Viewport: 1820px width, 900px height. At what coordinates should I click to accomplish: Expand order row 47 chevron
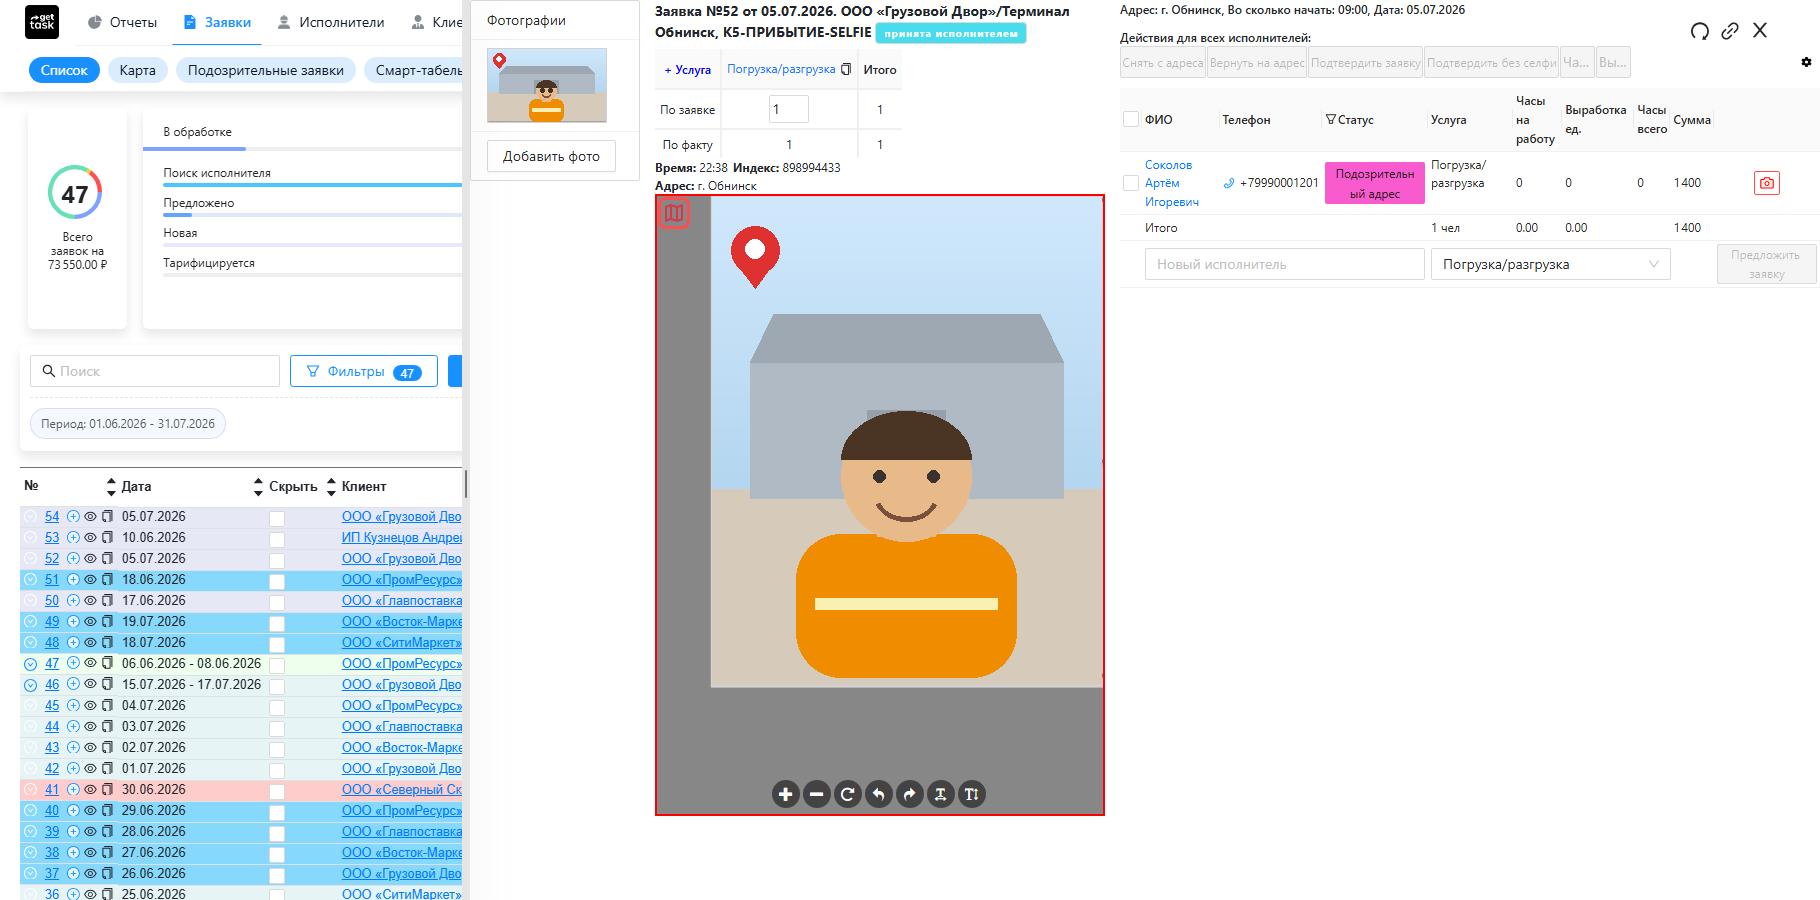coord(30,664)
